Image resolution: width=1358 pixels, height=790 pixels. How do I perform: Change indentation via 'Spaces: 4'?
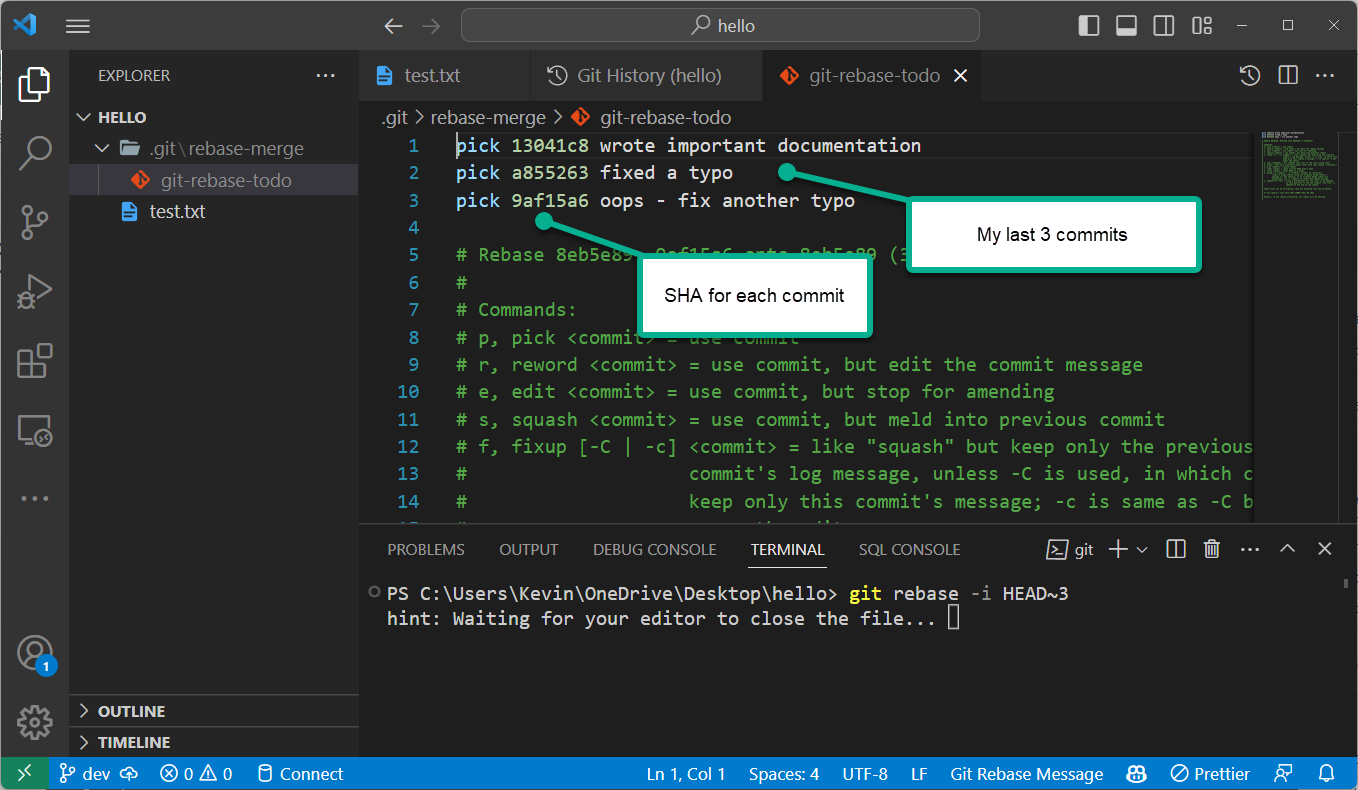(784, 773)
